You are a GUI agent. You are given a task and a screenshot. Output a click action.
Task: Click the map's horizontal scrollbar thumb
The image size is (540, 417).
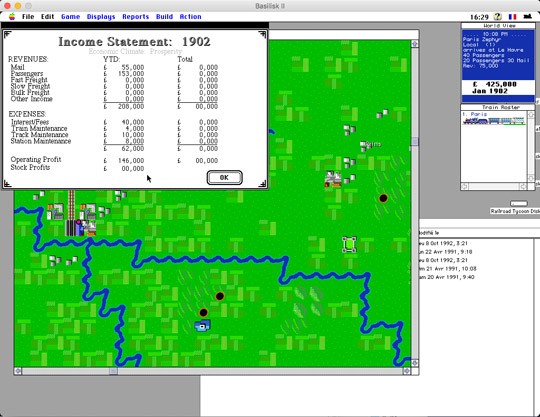coord(113,371)
